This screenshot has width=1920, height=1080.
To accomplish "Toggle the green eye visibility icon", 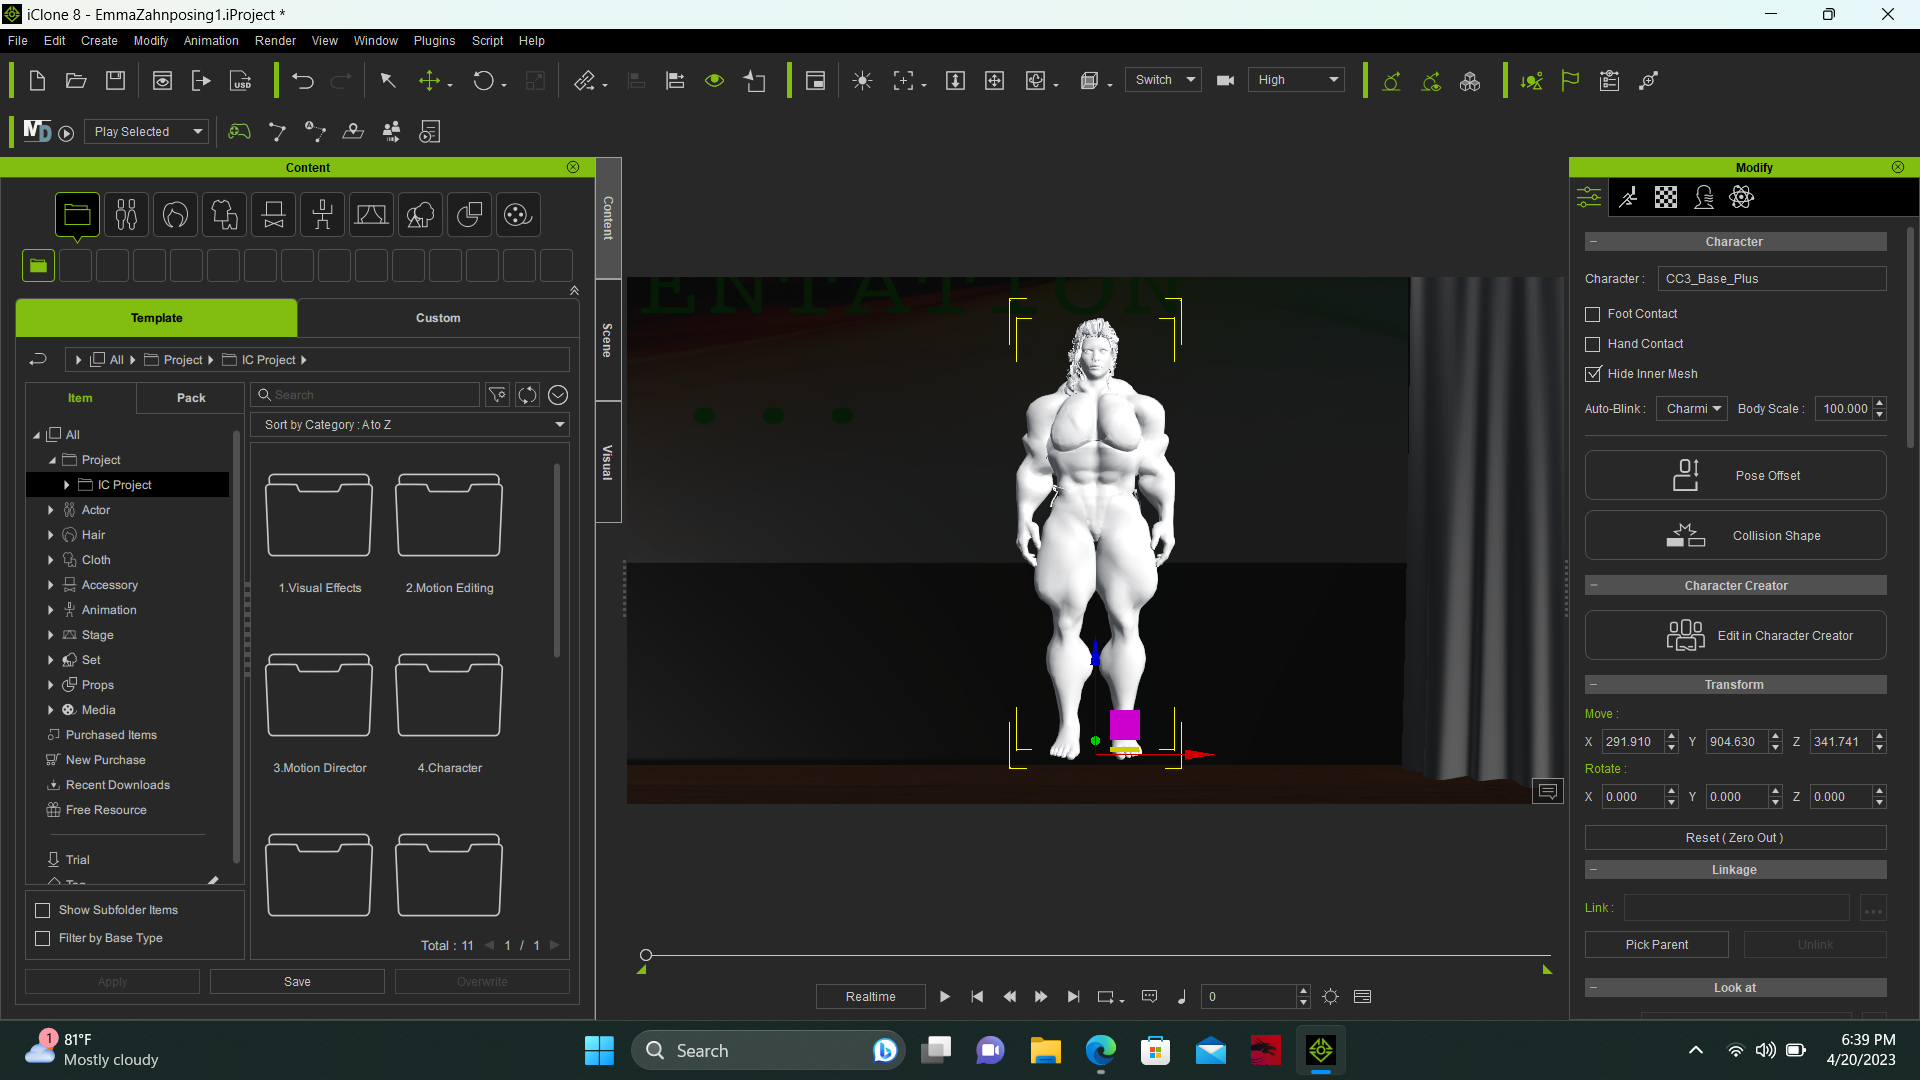I will [714, 81].
